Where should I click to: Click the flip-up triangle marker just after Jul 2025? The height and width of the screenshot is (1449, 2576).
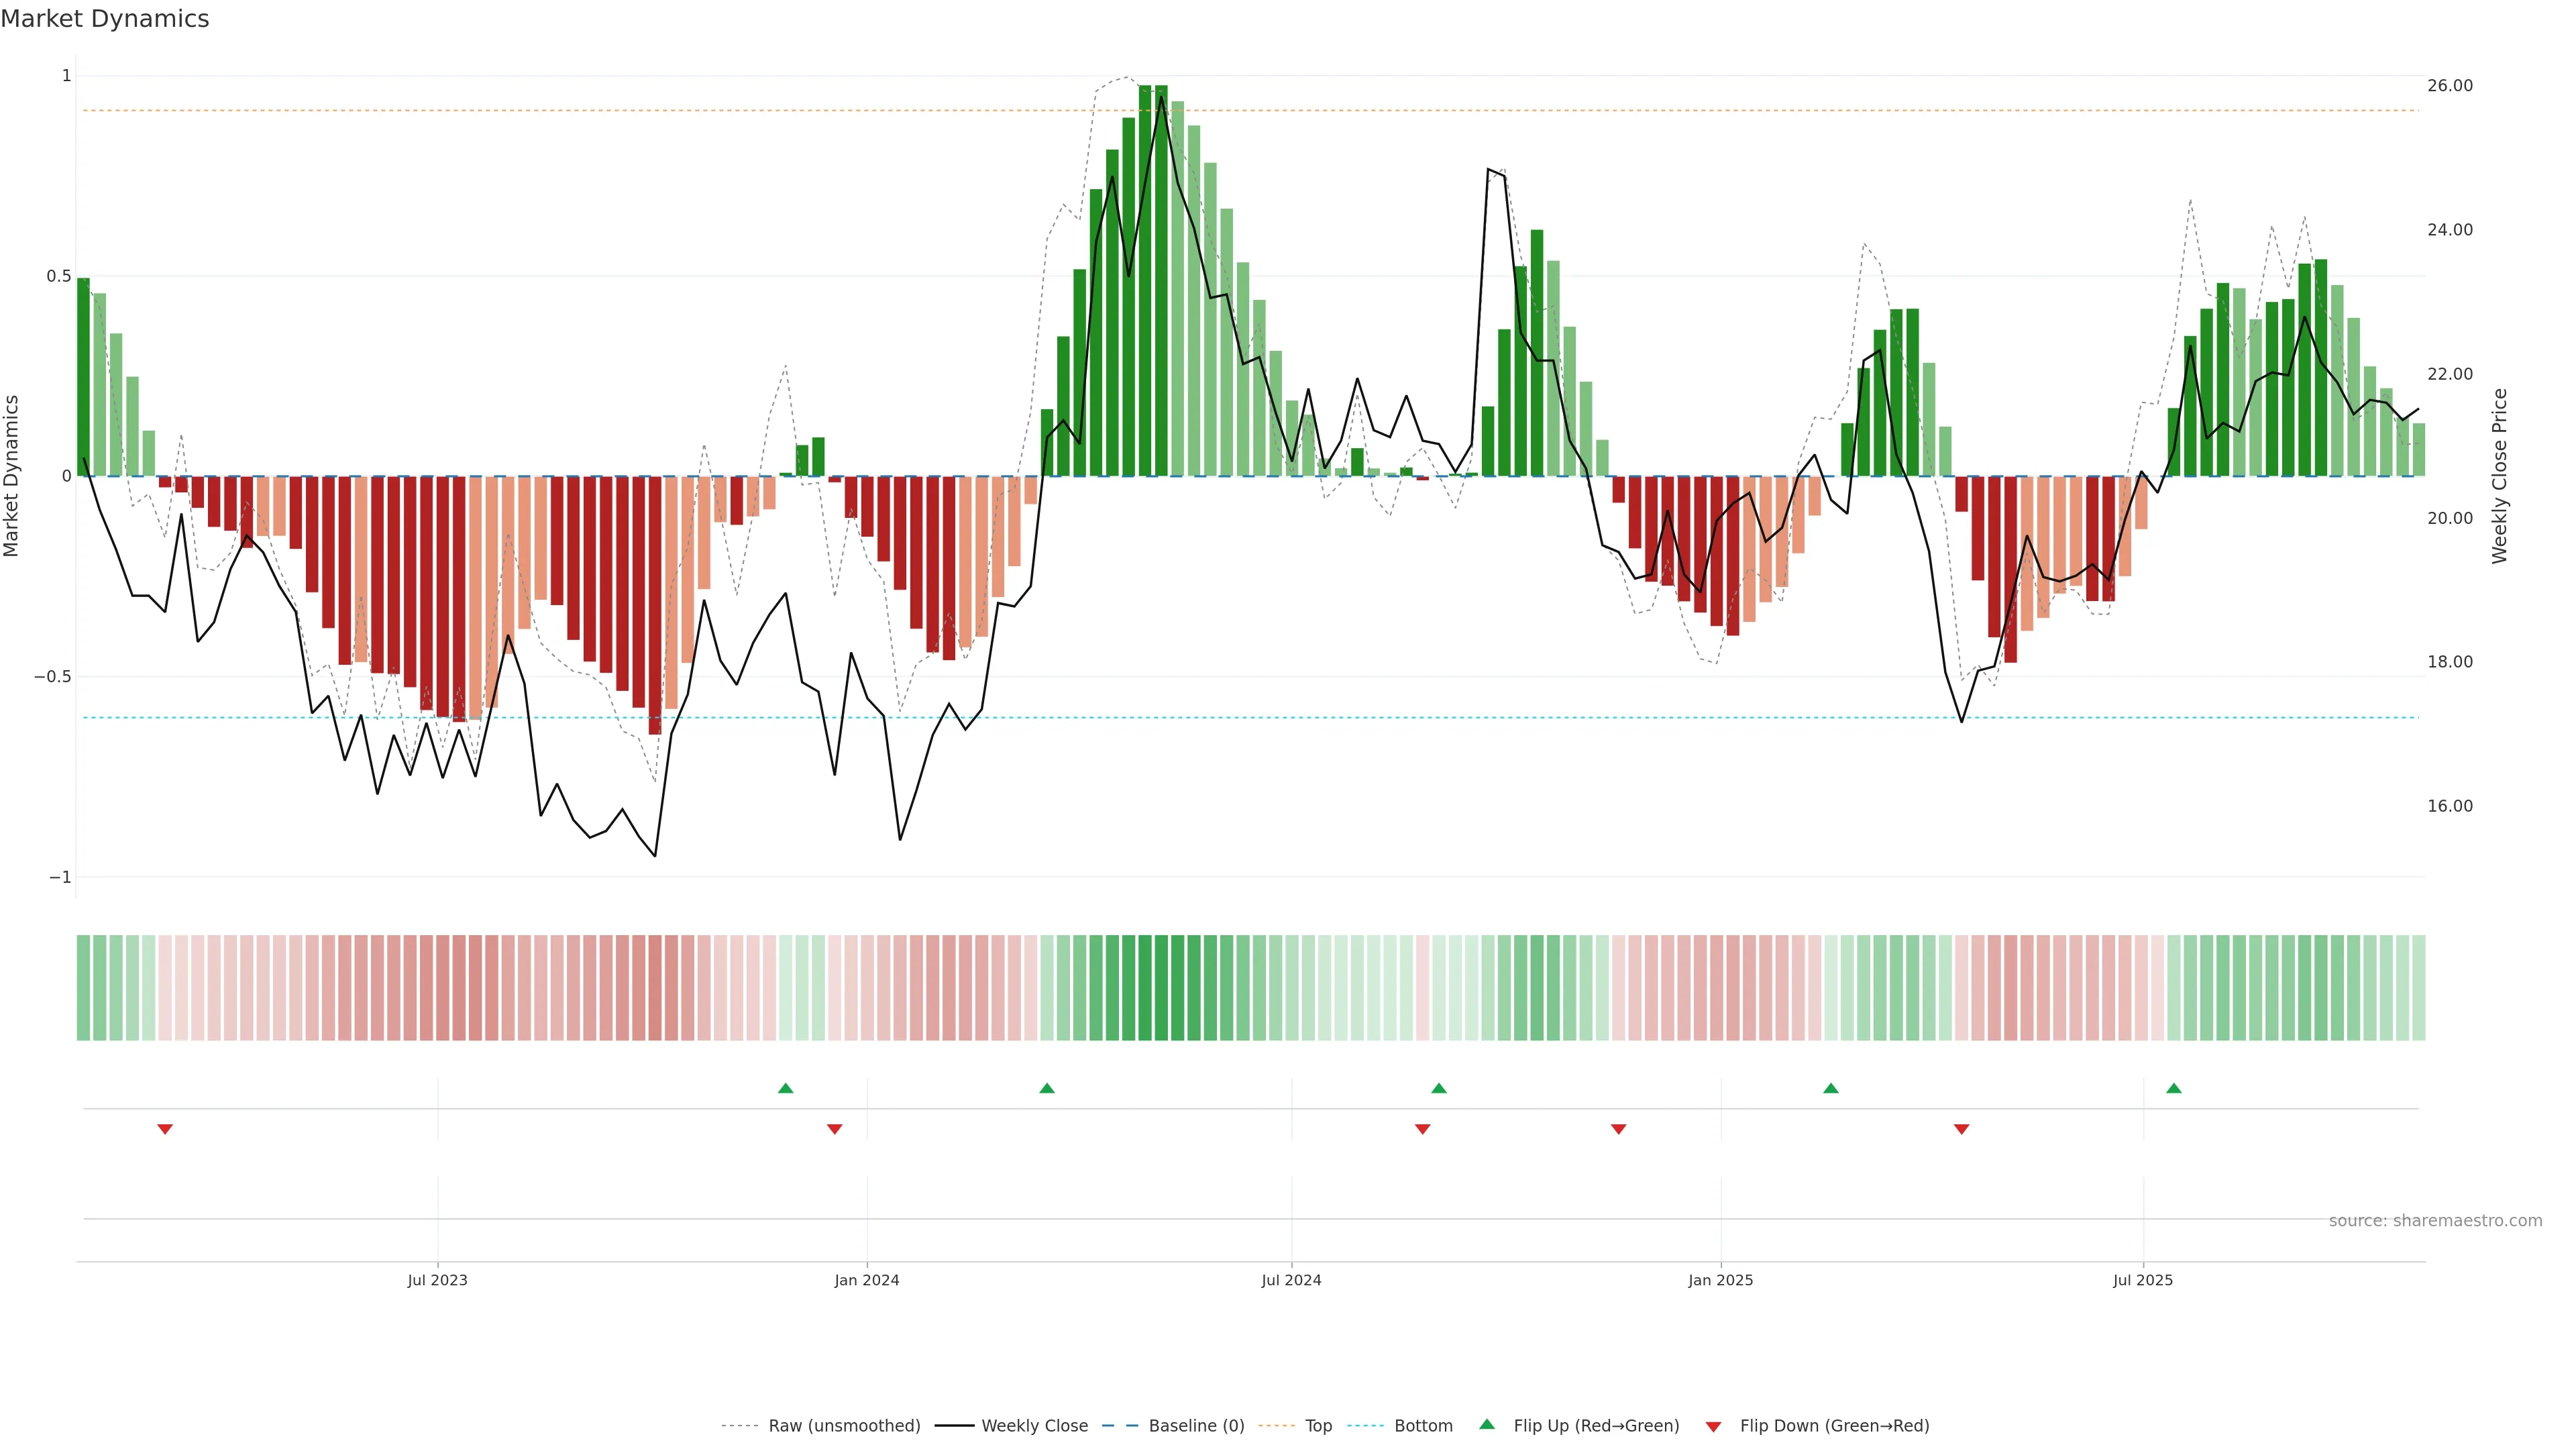(2173, 1088)
